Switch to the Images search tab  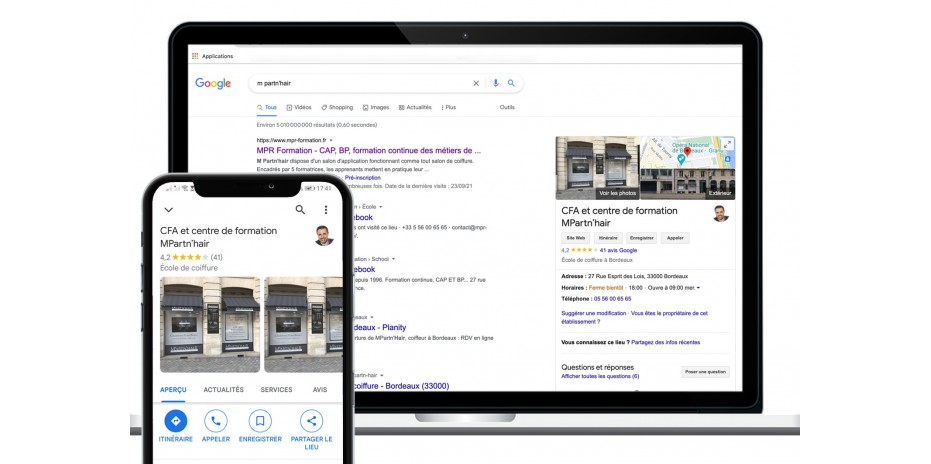[x=376, y=108]
